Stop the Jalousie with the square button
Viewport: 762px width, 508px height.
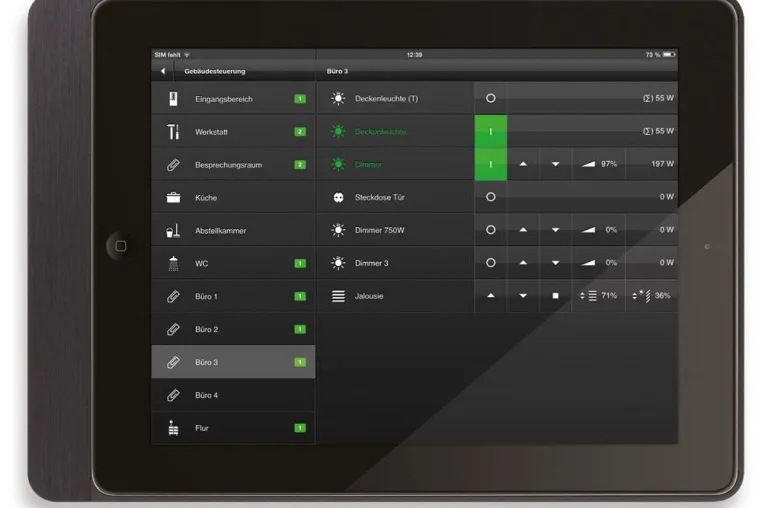tap(555, 296)
